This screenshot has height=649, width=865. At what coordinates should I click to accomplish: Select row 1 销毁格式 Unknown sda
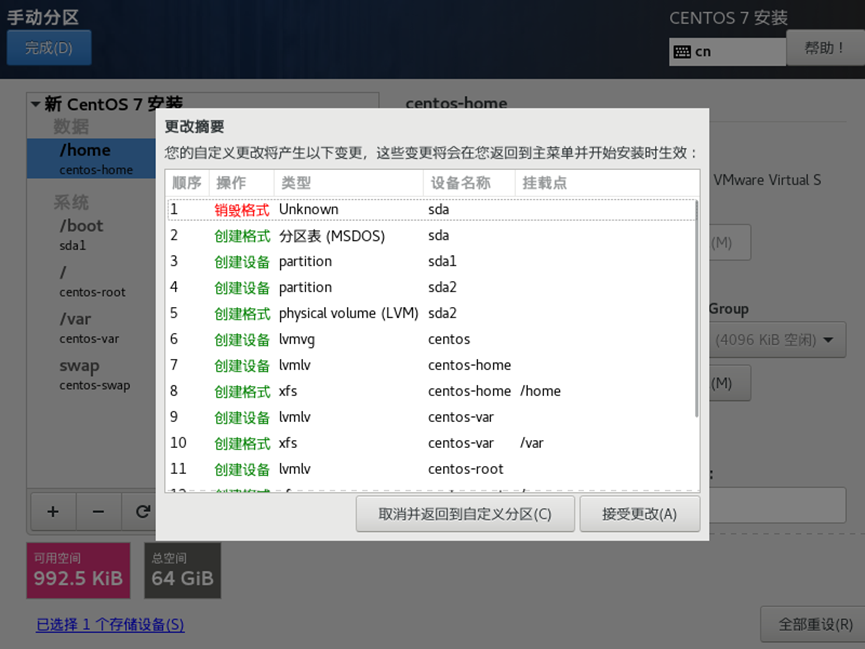(430, 210)
